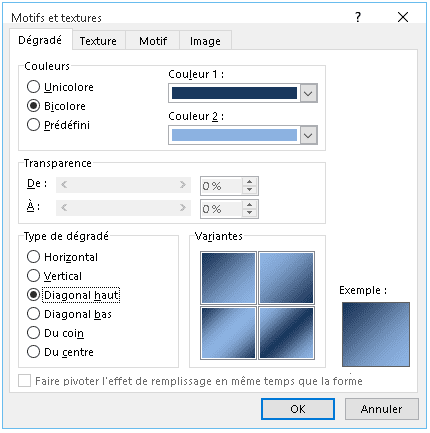This screenshot has width=430, height=433.
Task: Click right arrow of De transparency slider
Action: point(182,185)
